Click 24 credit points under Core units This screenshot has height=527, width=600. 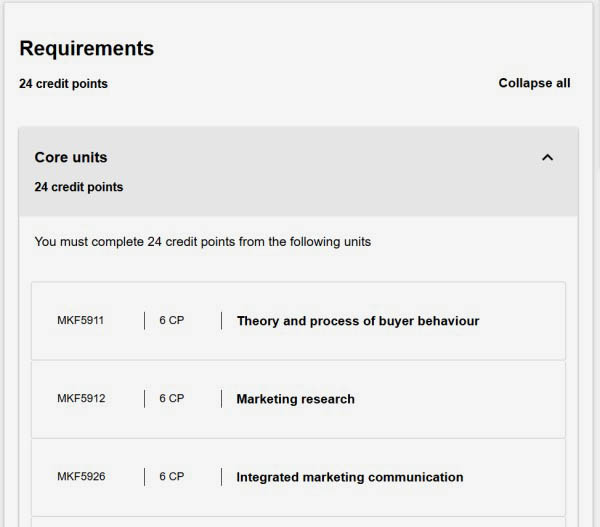(x=79, y=187)
